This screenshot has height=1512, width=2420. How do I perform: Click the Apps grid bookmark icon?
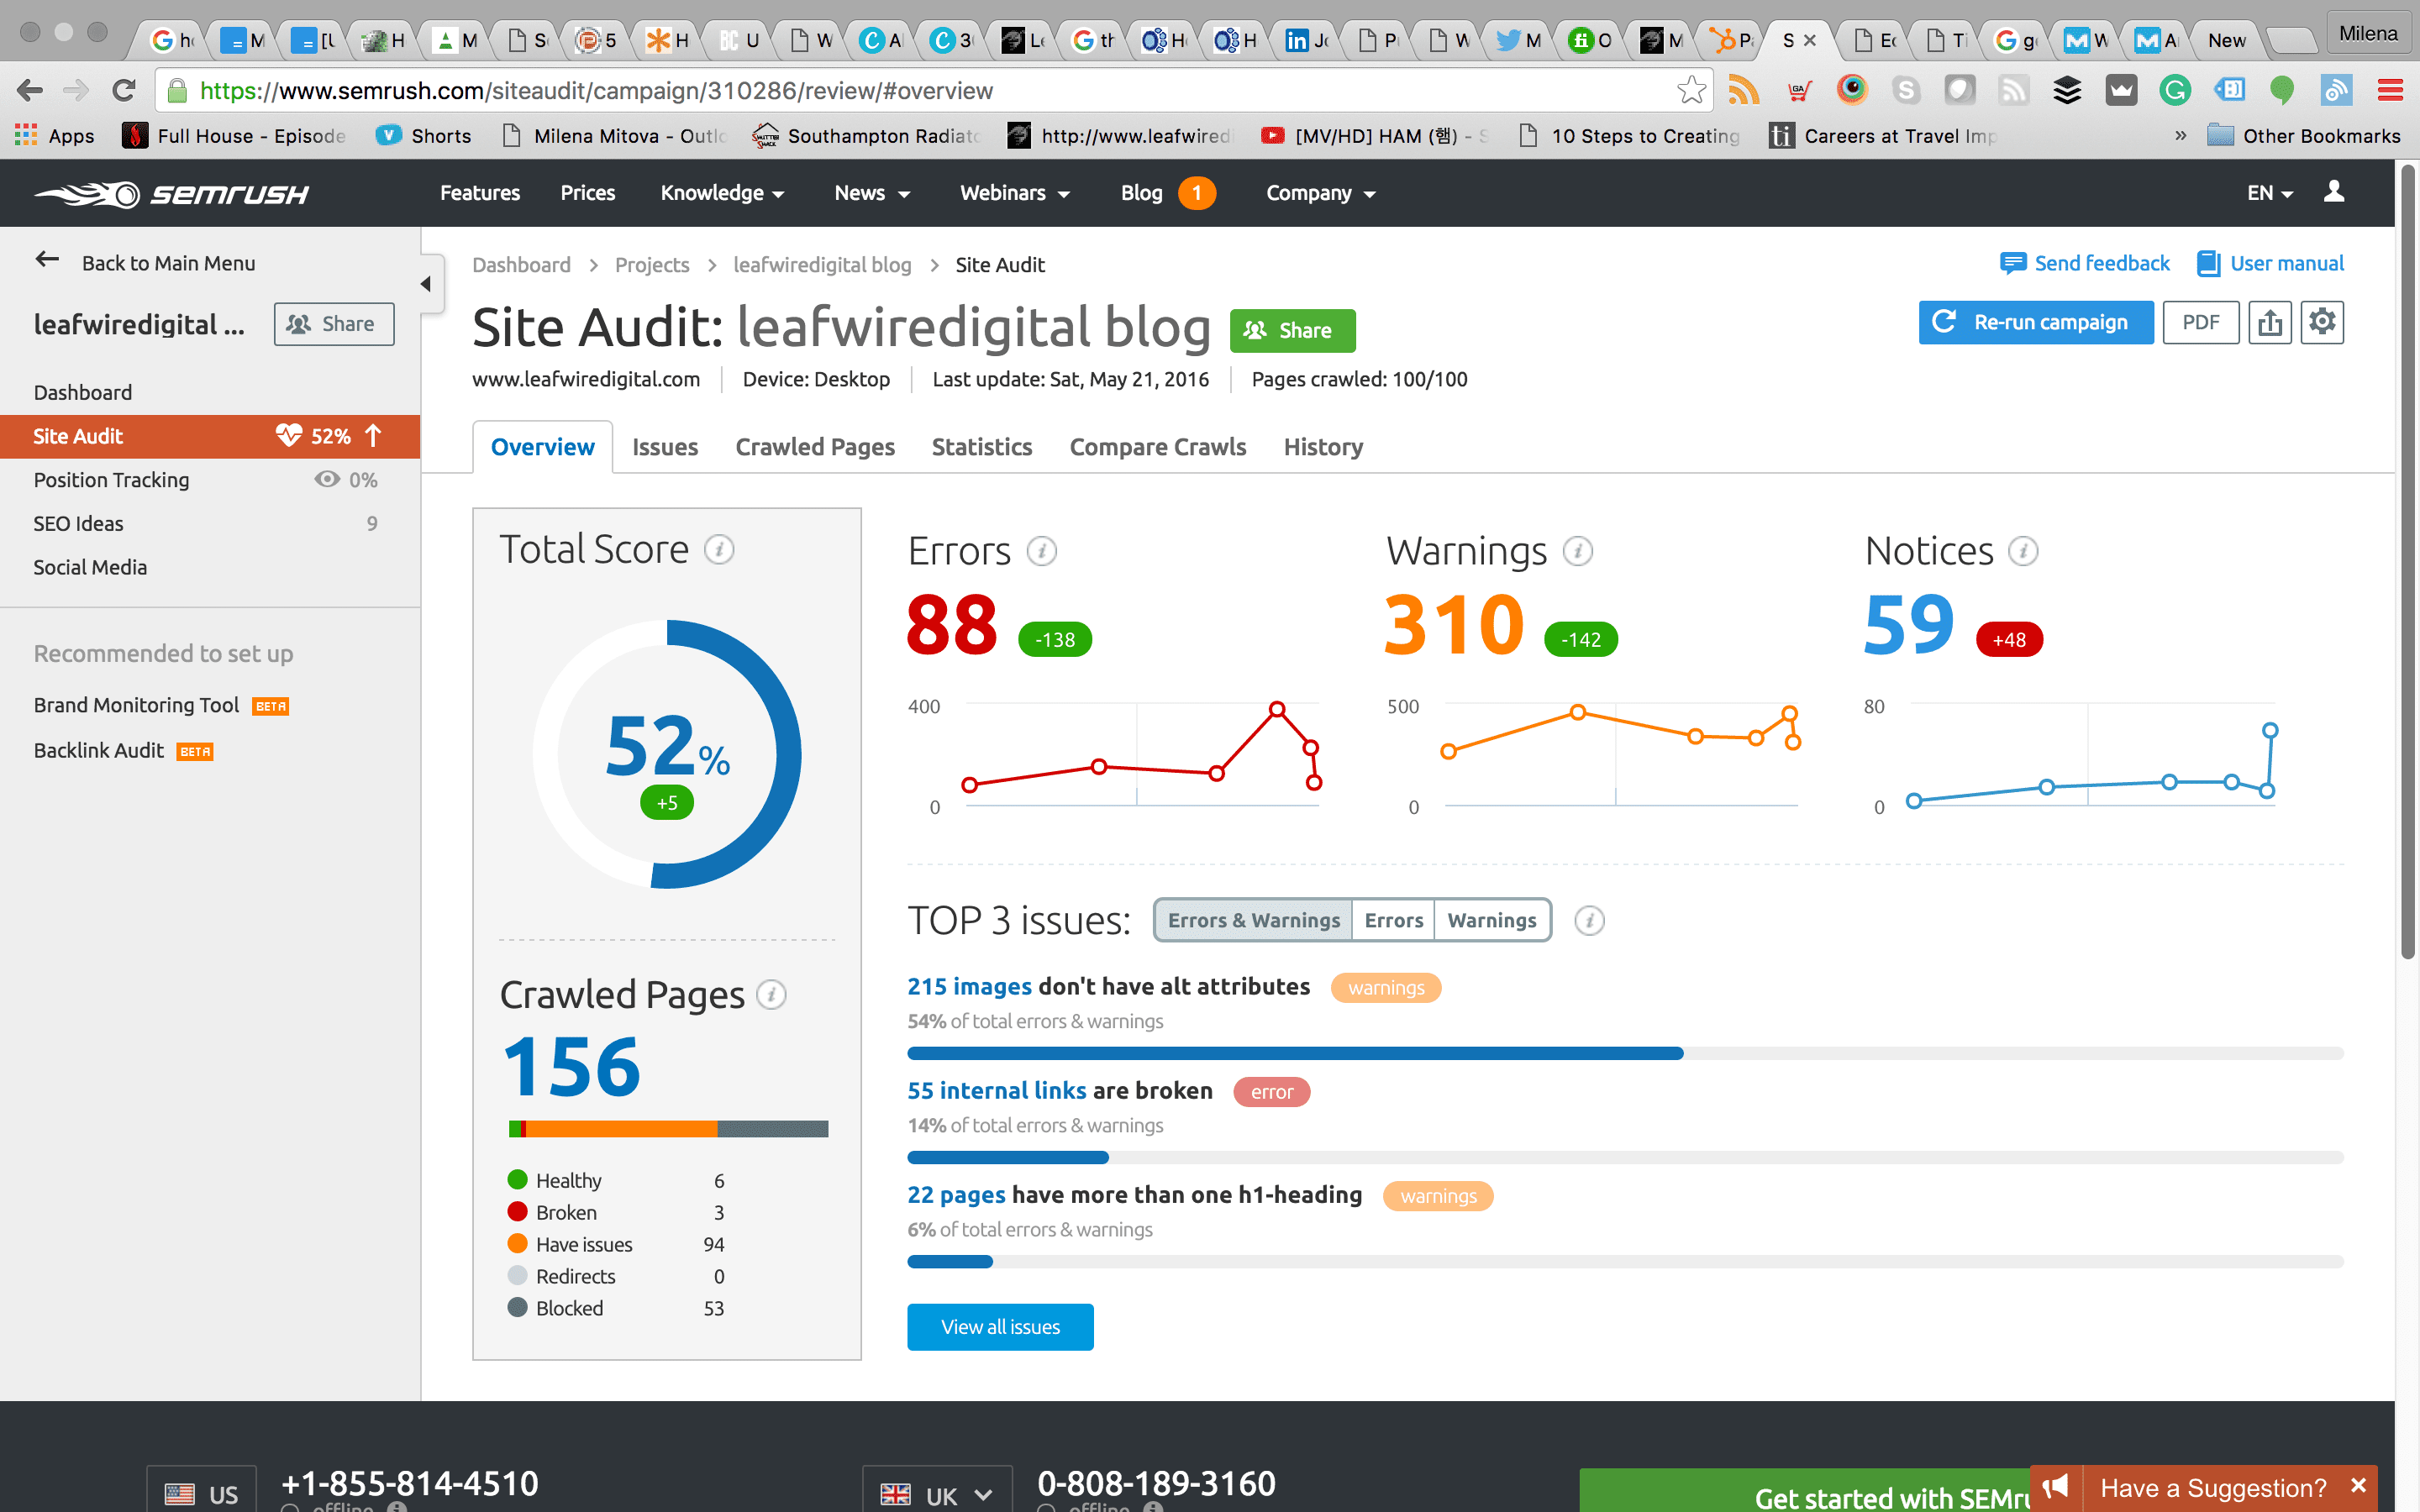26,135
